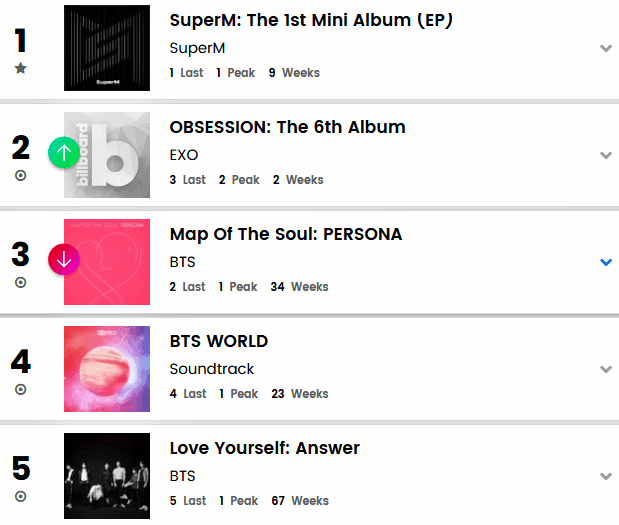Click the circle icon under rank 3
Image resolution: width=619 pixels, height=525 pixels.
coord(21,283)
